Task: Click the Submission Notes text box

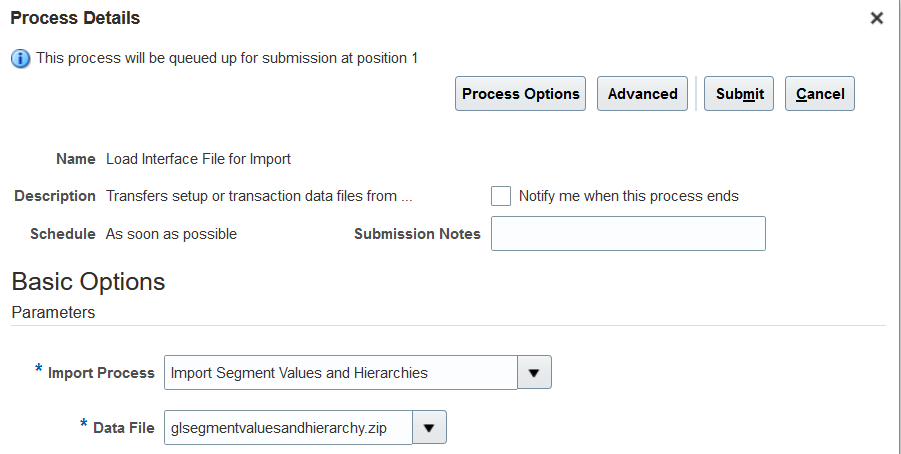Action: [x=628, y=233]
